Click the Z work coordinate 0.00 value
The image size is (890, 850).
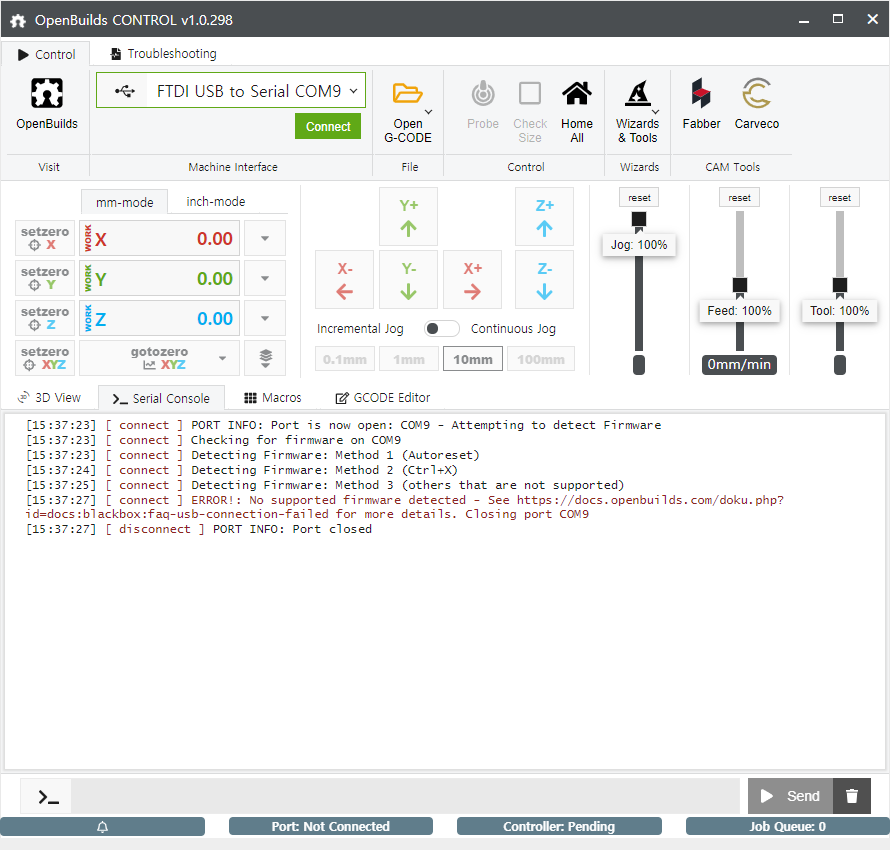(x=215, y=319)
